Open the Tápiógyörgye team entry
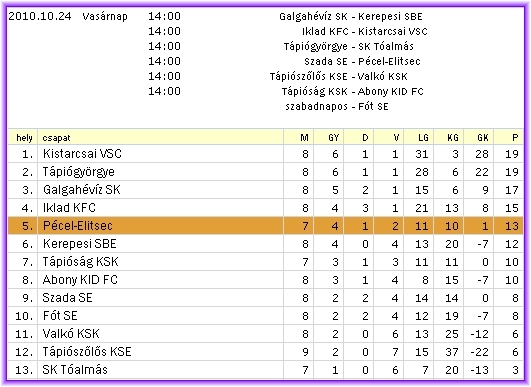Image resolution: width=531 pixels, height=387 pixels. click(78, 172)
